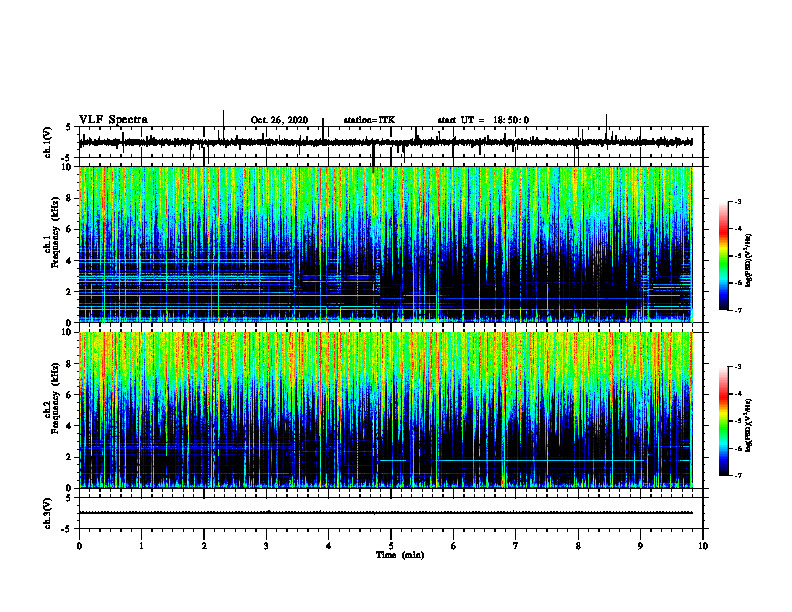Click time axis tick label "6"
This screenshot has width=792, height=612.
pyautogui.click(x=454, y=546)
